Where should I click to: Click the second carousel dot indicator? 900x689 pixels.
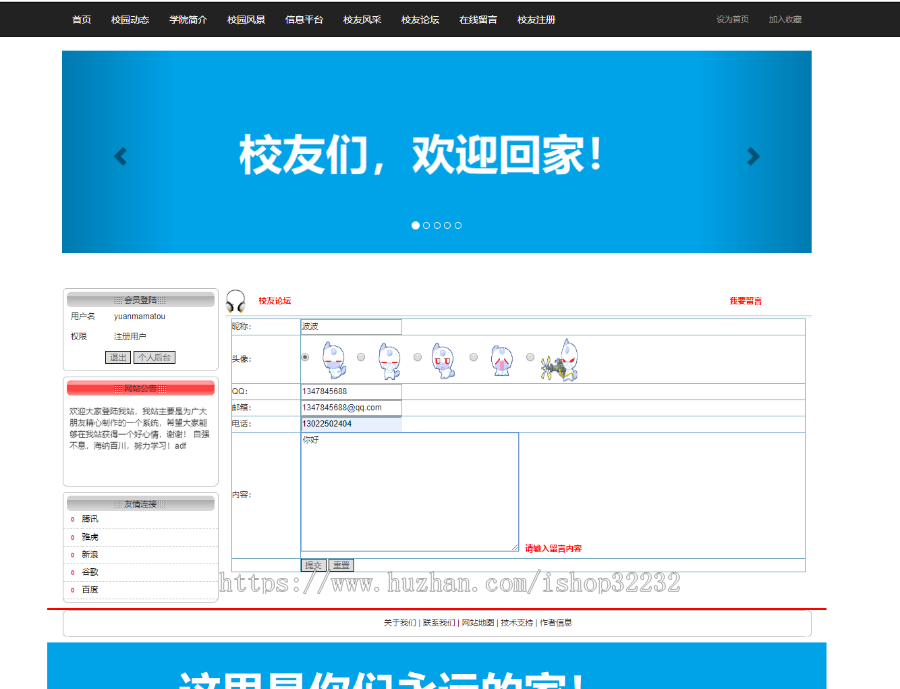[426, 225]
